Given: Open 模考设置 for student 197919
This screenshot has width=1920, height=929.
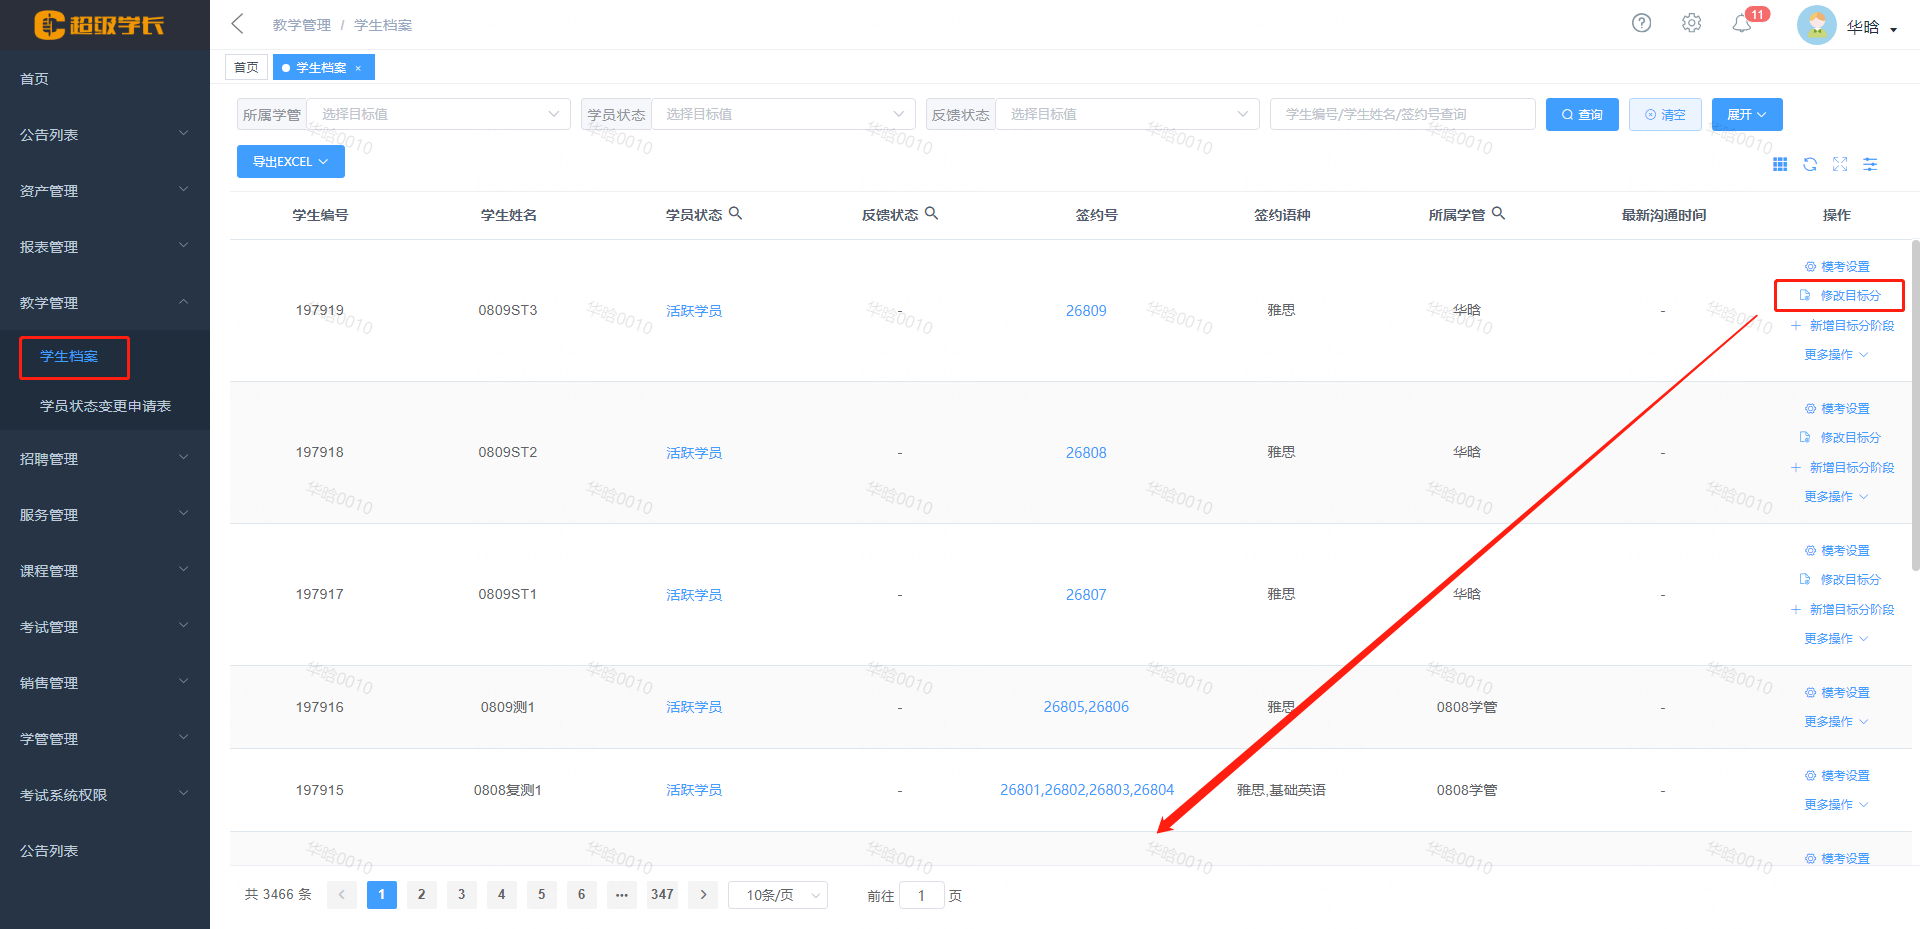Looking at the screenshot, I should click(1837, 266).
